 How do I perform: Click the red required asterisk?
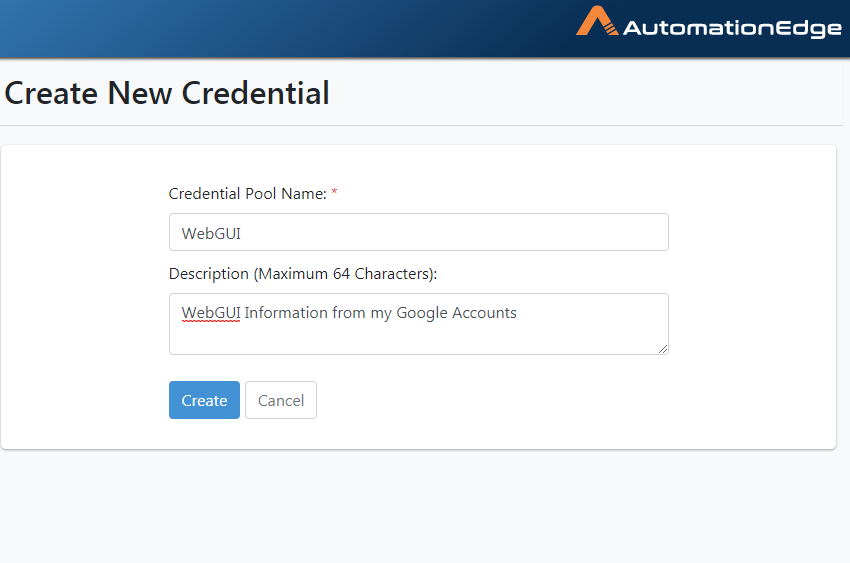click(x=335, y=193)
